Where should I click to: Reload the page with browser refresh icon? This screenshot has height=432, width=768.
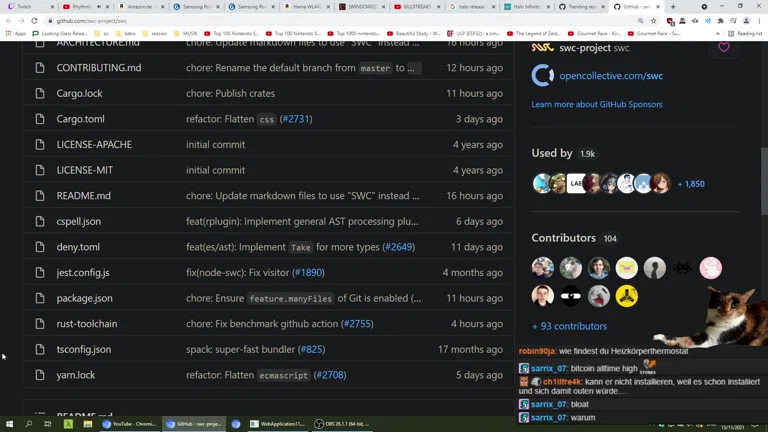(x=34, y=20)
